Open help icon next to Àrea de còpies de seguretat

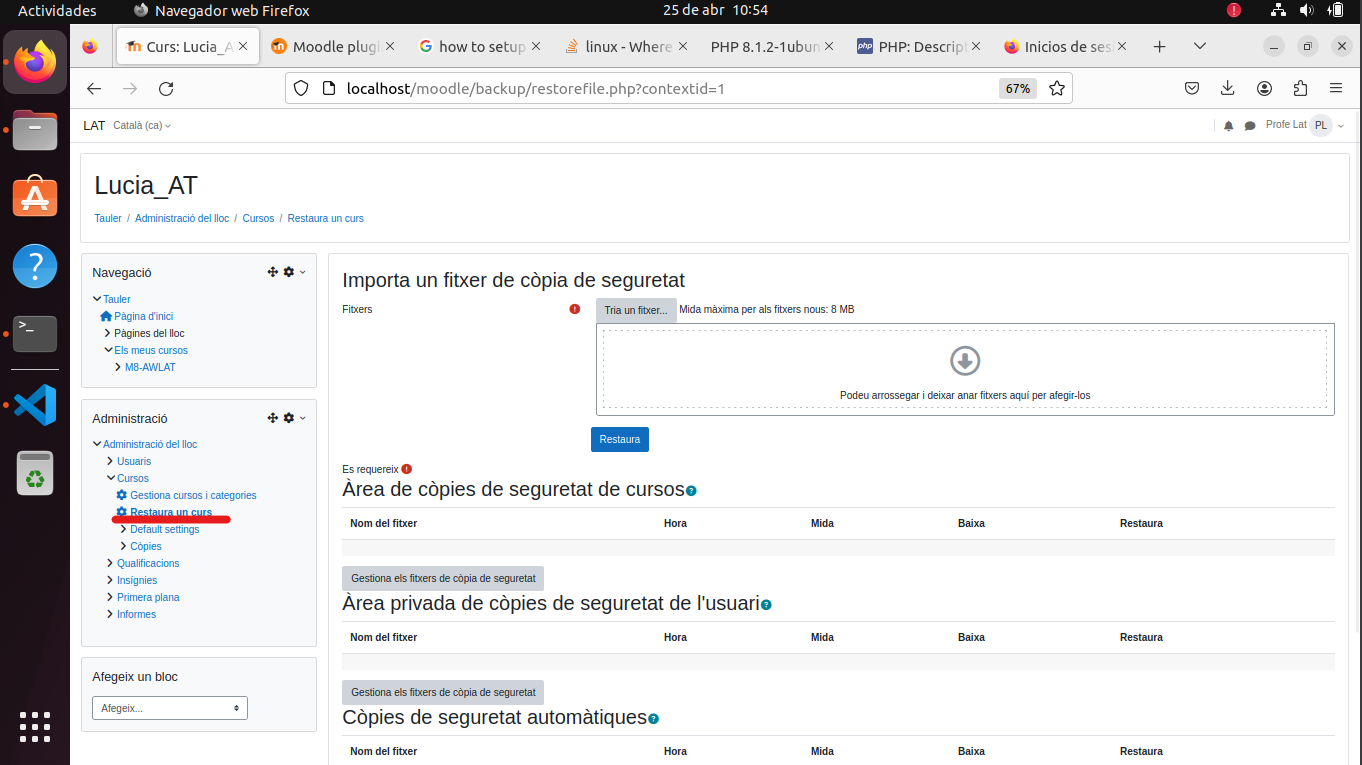690,490
